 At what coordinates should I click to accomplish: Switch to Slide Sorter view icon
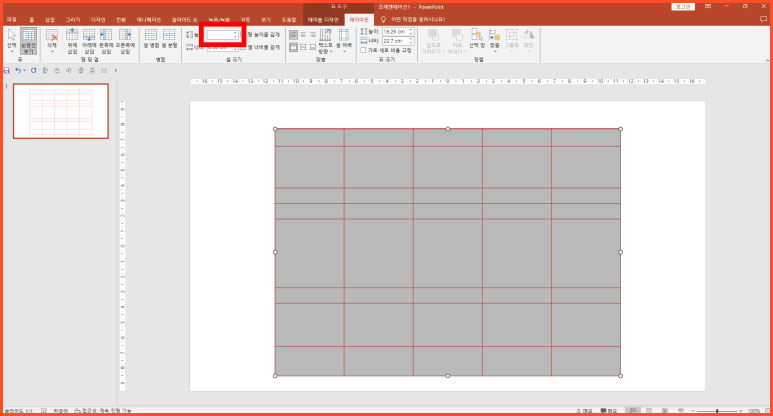[x=649, y=411]
